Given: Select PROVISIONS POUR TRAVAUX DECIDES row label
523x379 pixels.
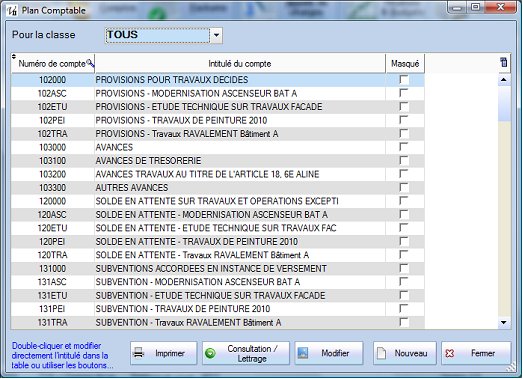Looking at the screenshot, I should pos(172,80).
